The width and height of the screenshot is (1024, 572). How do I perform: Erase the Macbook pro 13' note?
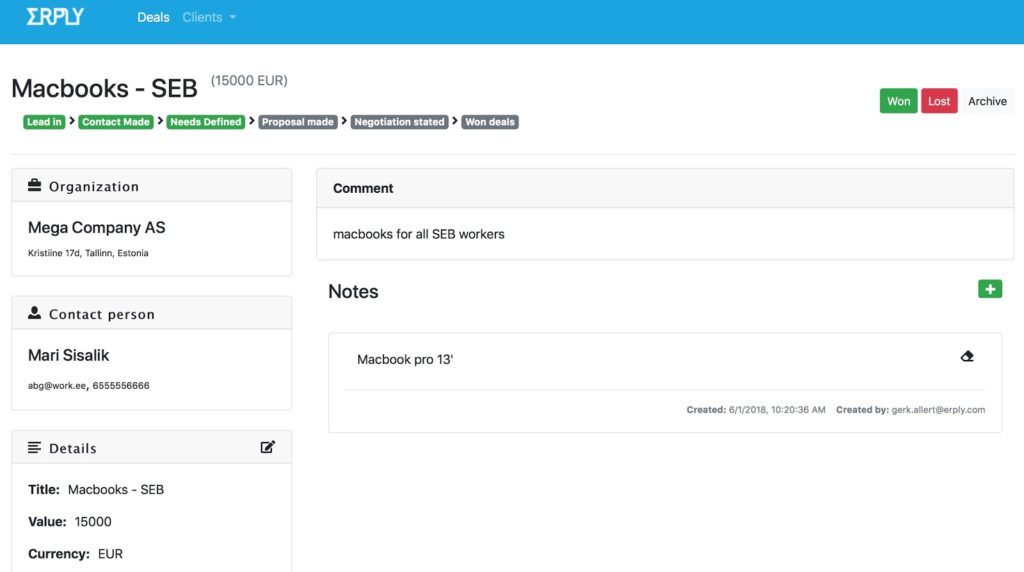[967, 356]
